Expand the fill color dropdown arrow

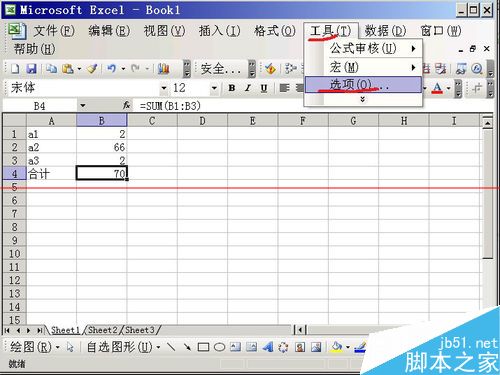tap(348, 347)
